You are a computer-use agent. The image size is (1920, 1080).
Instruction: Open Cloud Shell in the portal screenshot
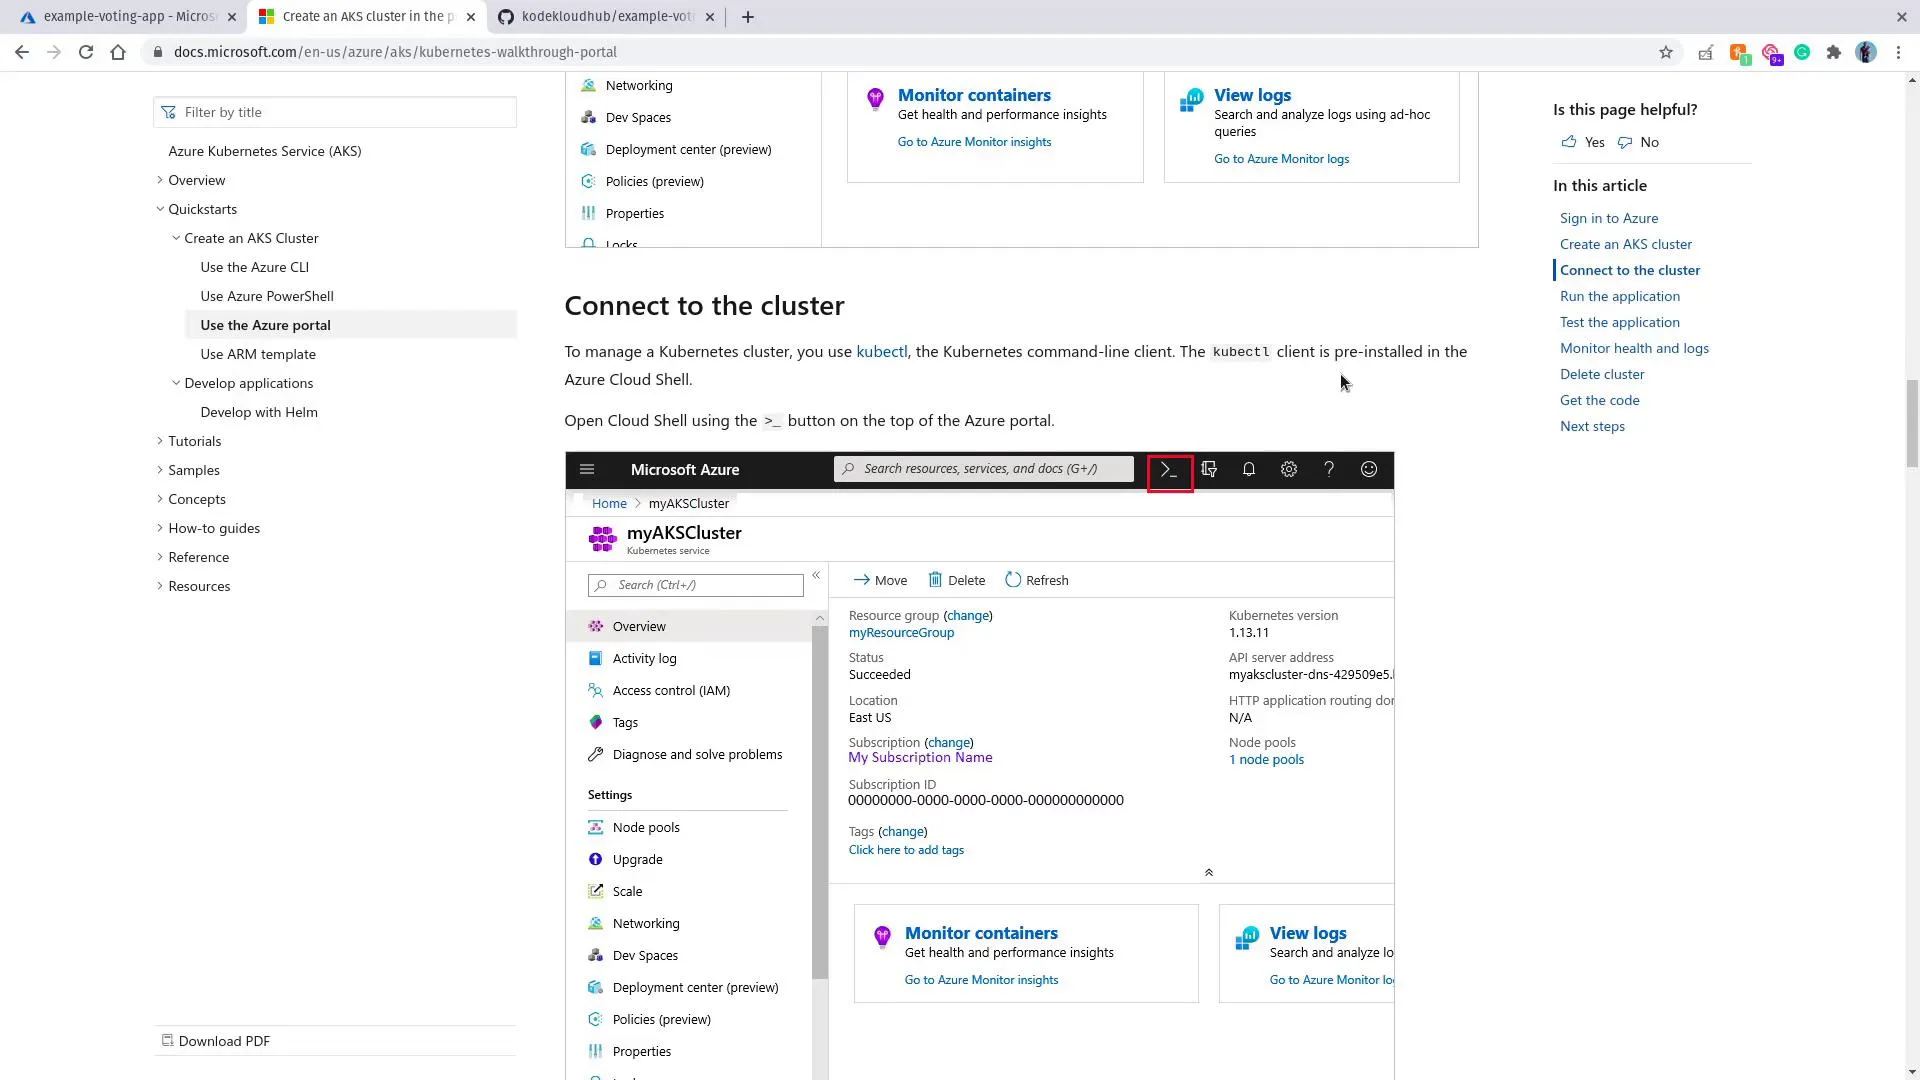[x=1169, y=469]
